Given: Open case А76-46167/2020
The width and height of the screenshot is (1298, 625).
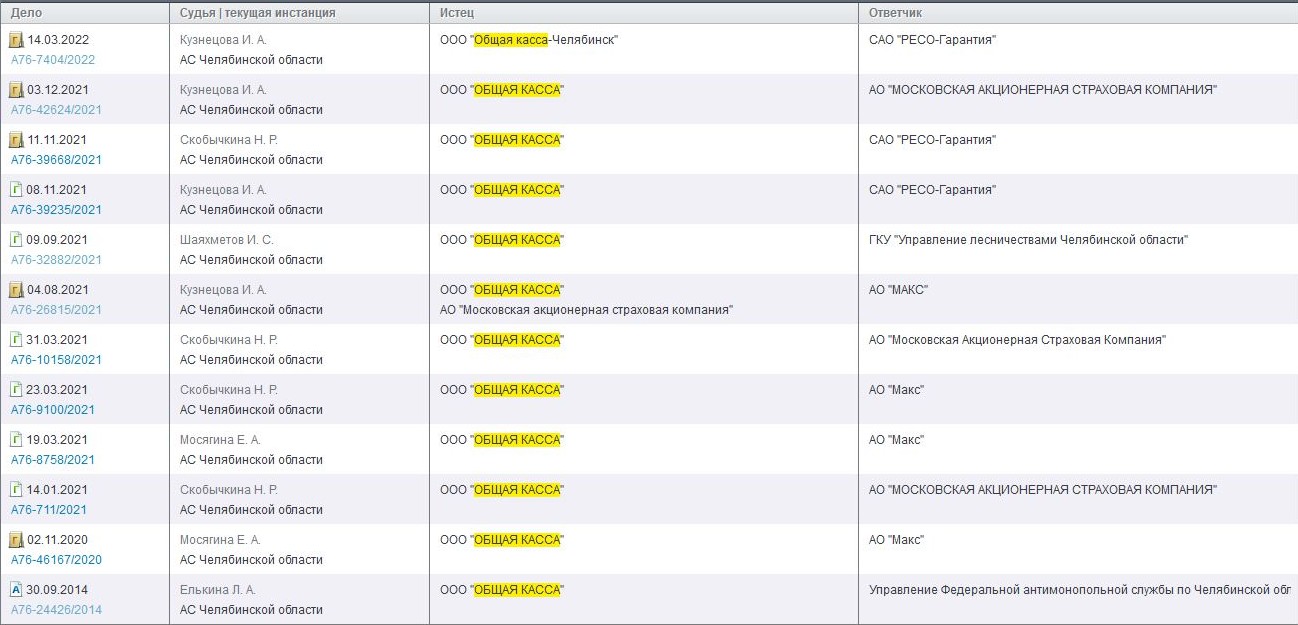Looking at the screenshot, I should pyautogui.click(x=56, y=560).
